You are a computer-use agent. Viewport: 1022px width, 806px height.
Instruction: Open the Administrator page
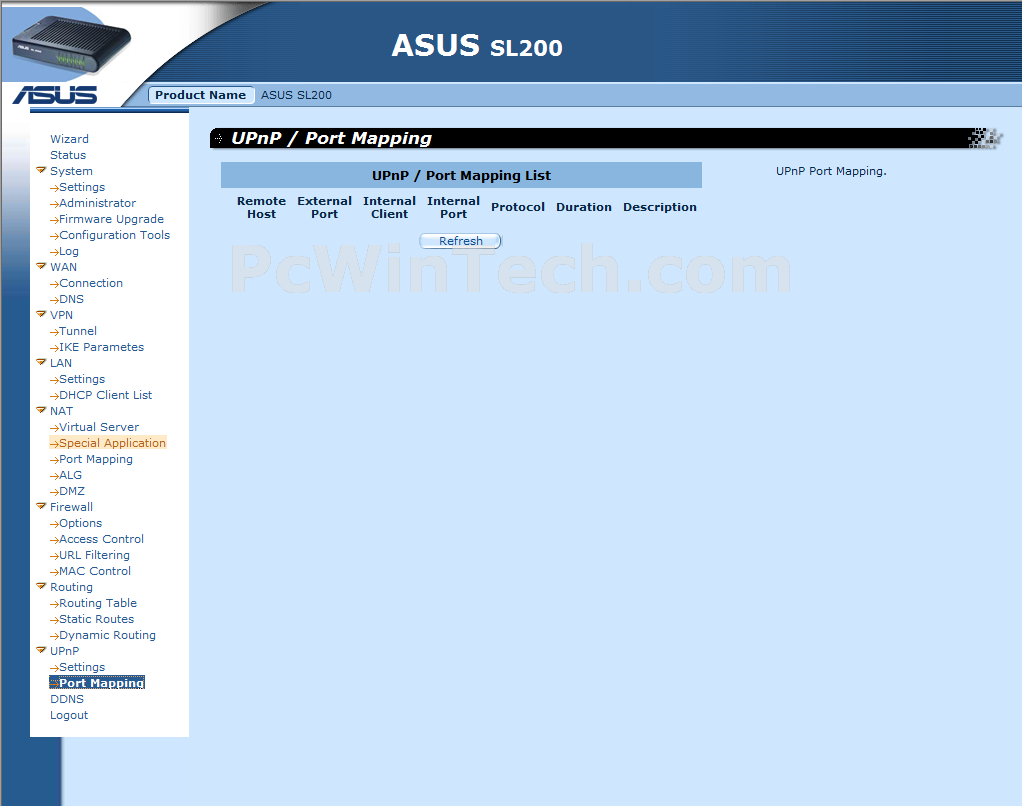[x=98, y=203]
